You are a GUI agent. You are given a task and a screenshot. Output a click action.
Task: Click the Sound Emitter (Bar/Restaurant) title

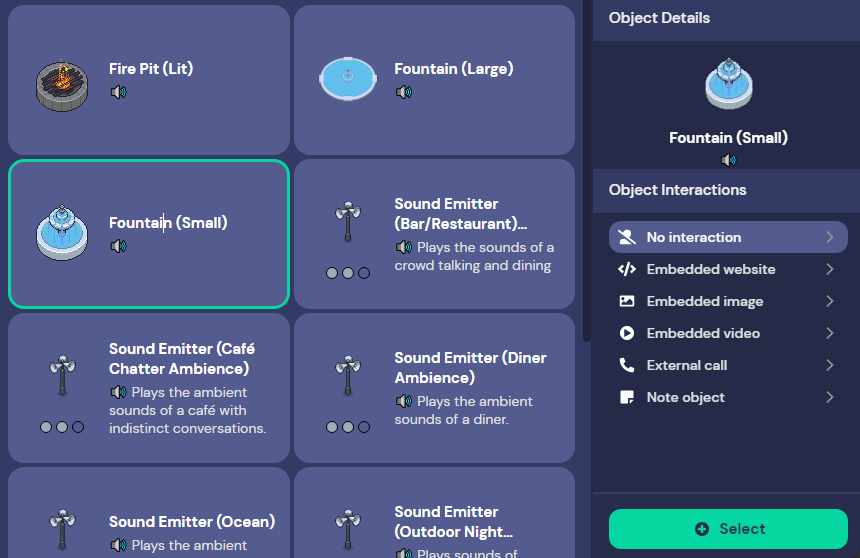(461, 213)
